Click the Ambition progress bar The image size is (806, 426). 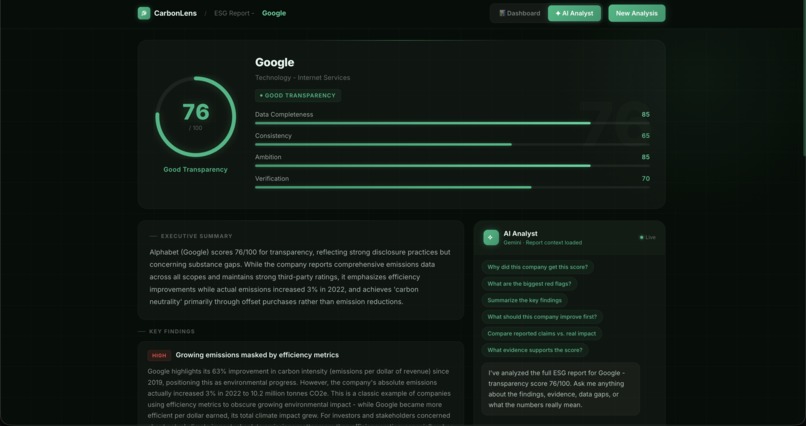coord(452,165)
